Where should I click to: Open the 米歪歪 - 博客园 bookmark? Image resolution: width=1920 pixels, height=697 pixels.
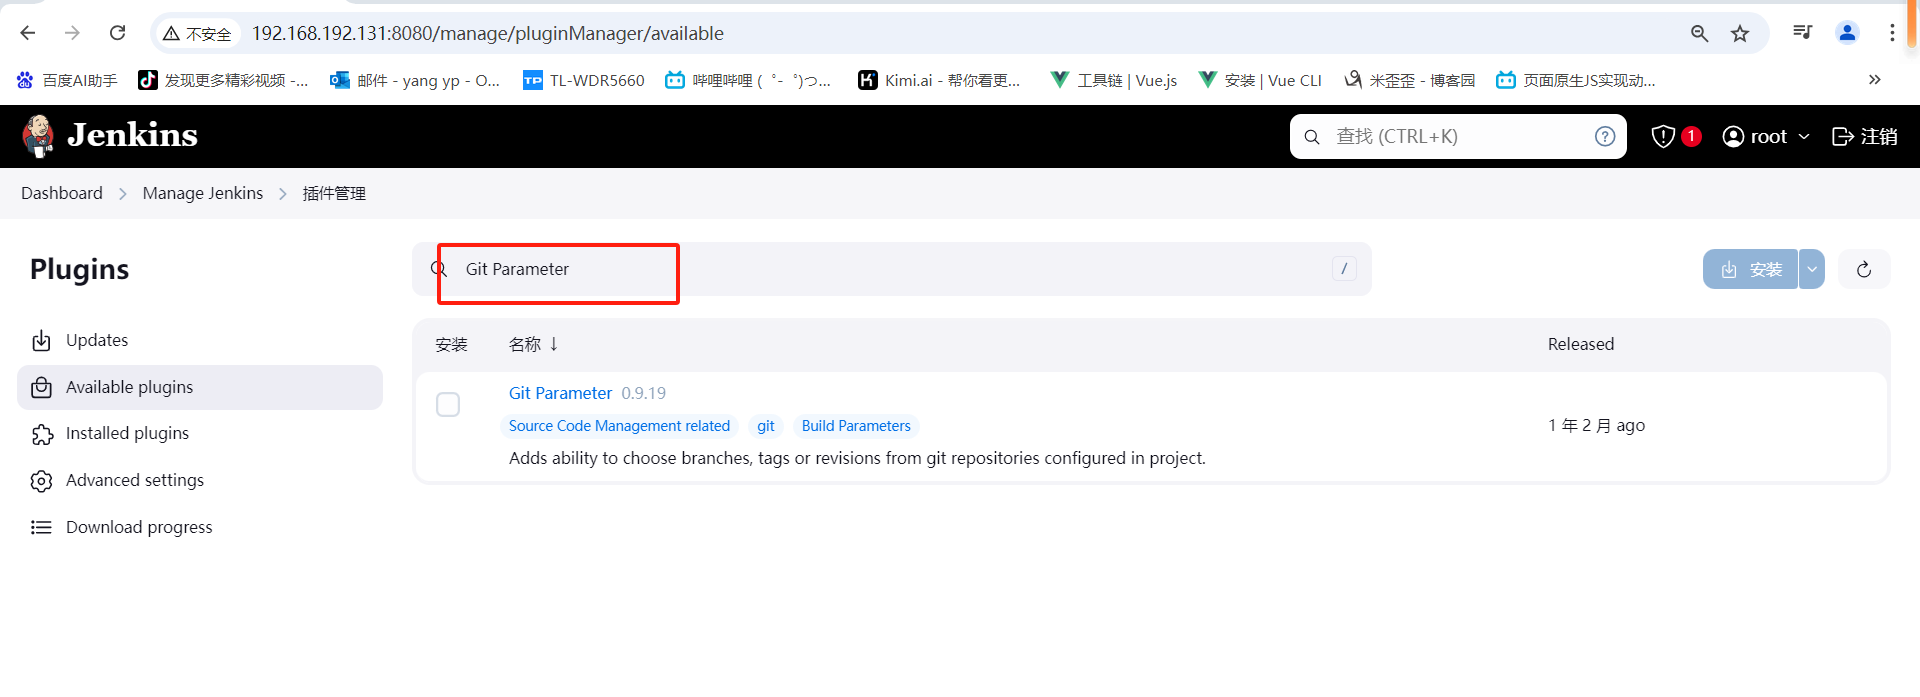[x=1409, y=80]
